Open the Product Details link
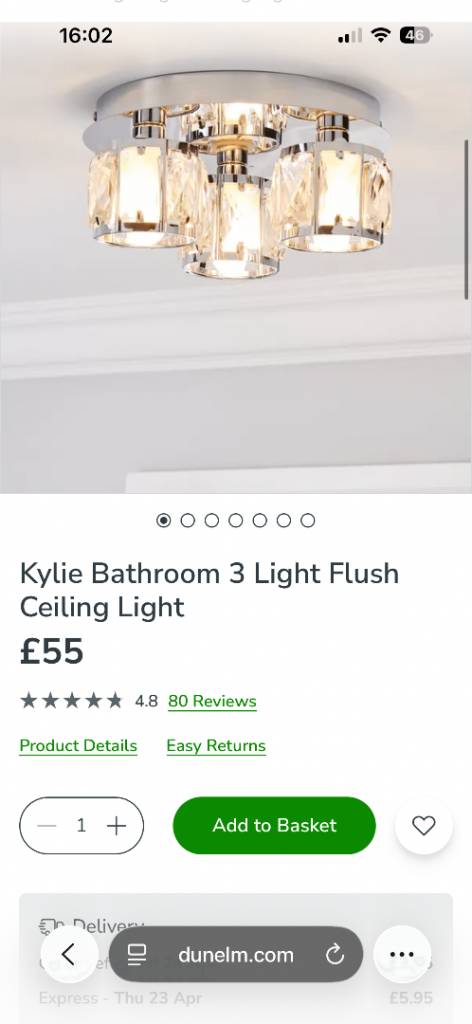 coord(78,746)
